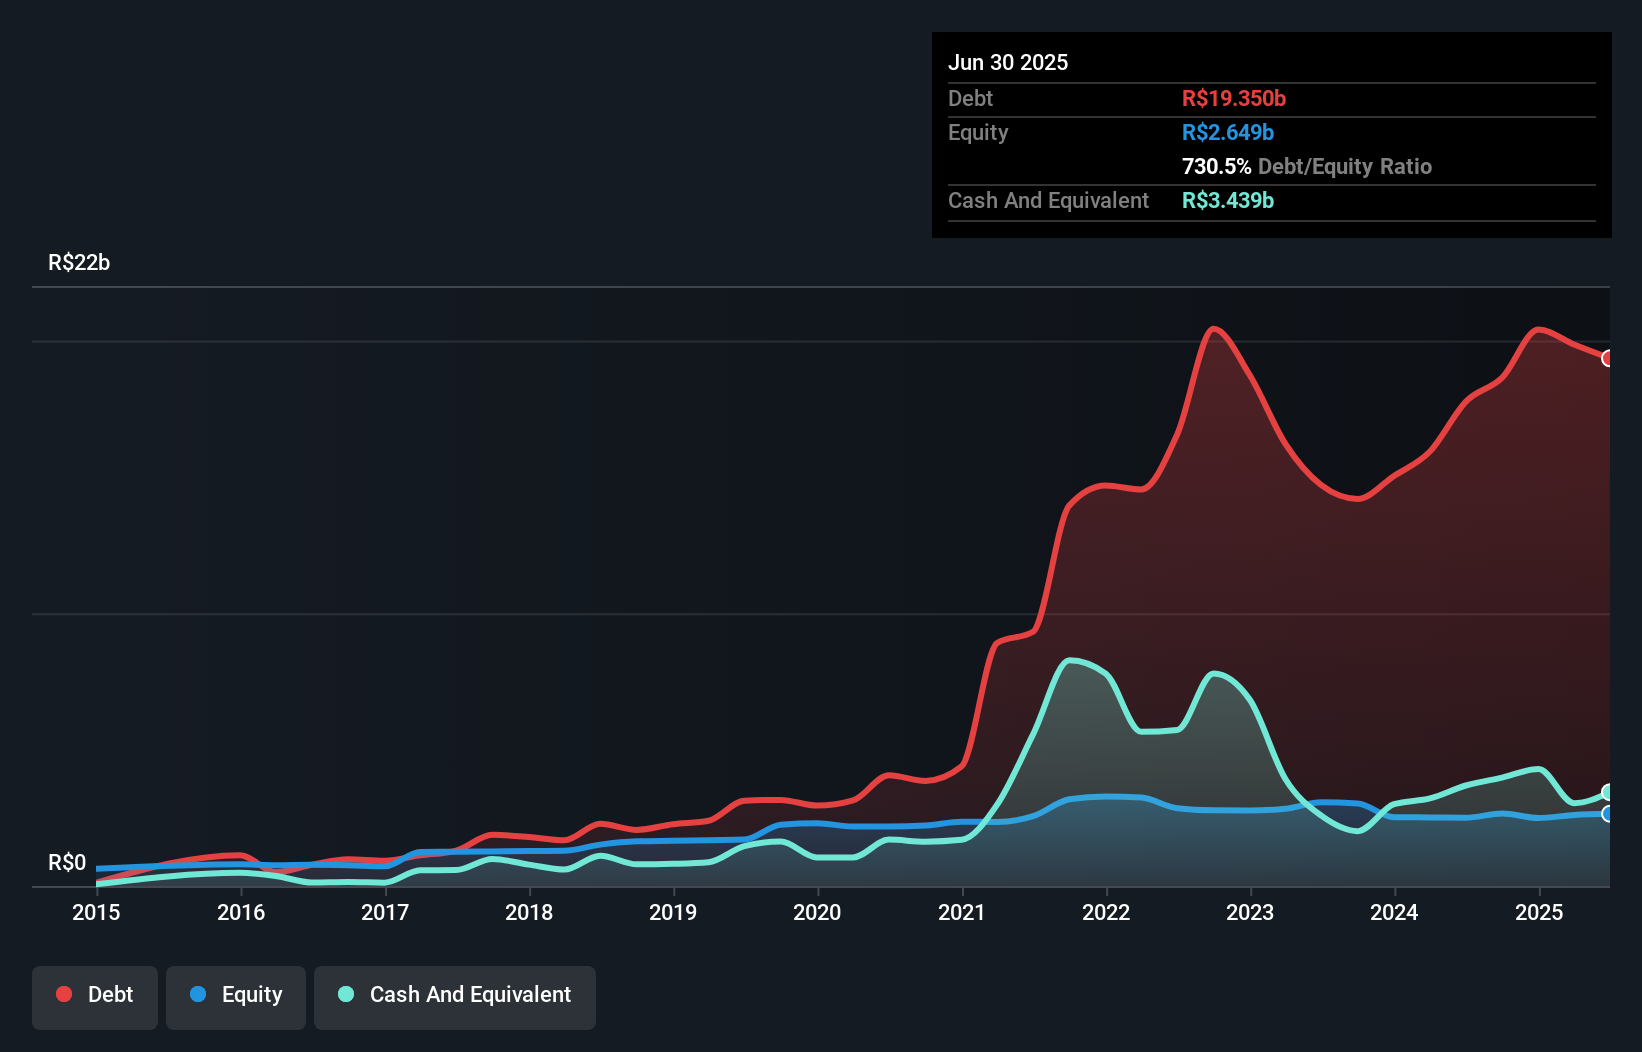Select the Cash series endpoint marker

pyautogui.click(x=1608, y=791)
